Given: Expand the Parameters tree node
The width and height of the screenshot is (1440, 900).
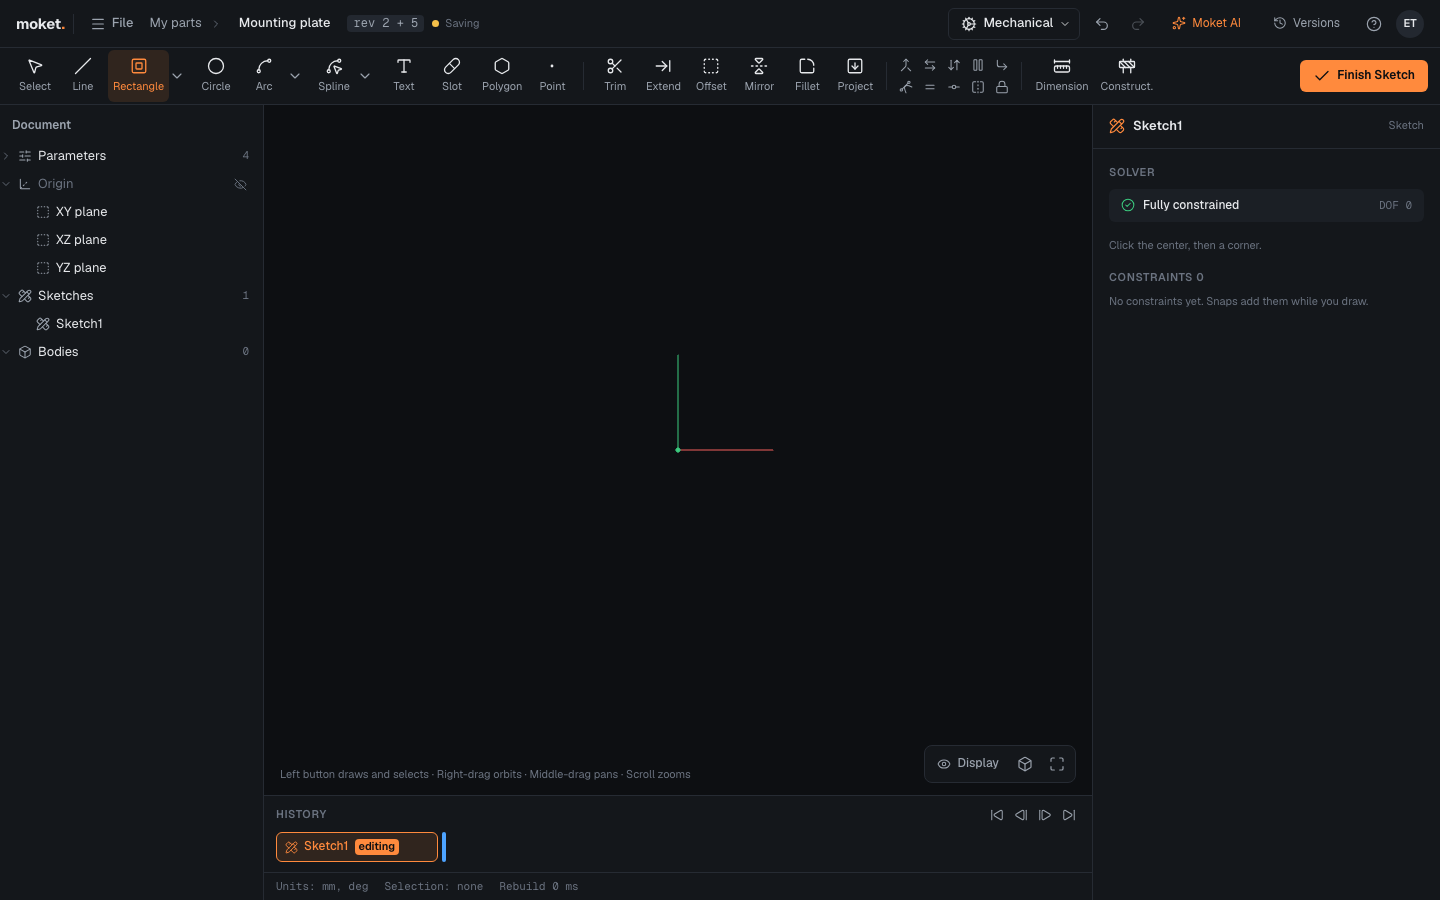Looking at the screenshot, I should (7, 156).
